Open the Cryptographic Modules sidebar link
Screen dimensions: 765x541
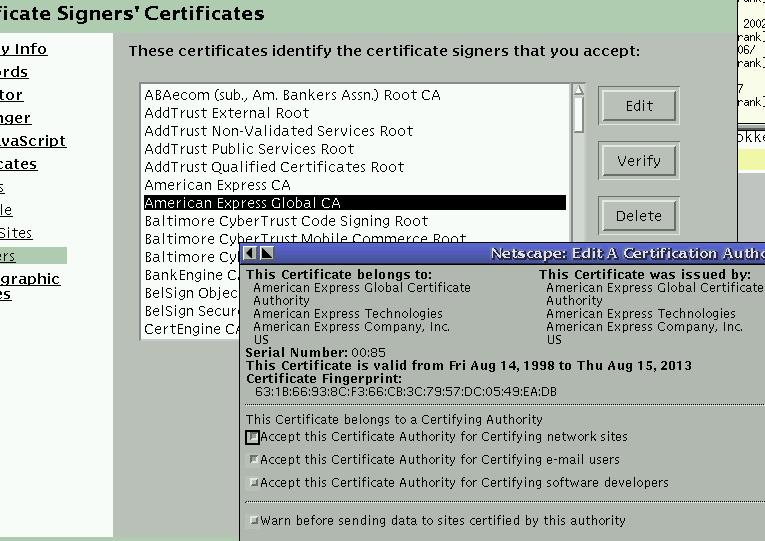click(x=30, y=286)
